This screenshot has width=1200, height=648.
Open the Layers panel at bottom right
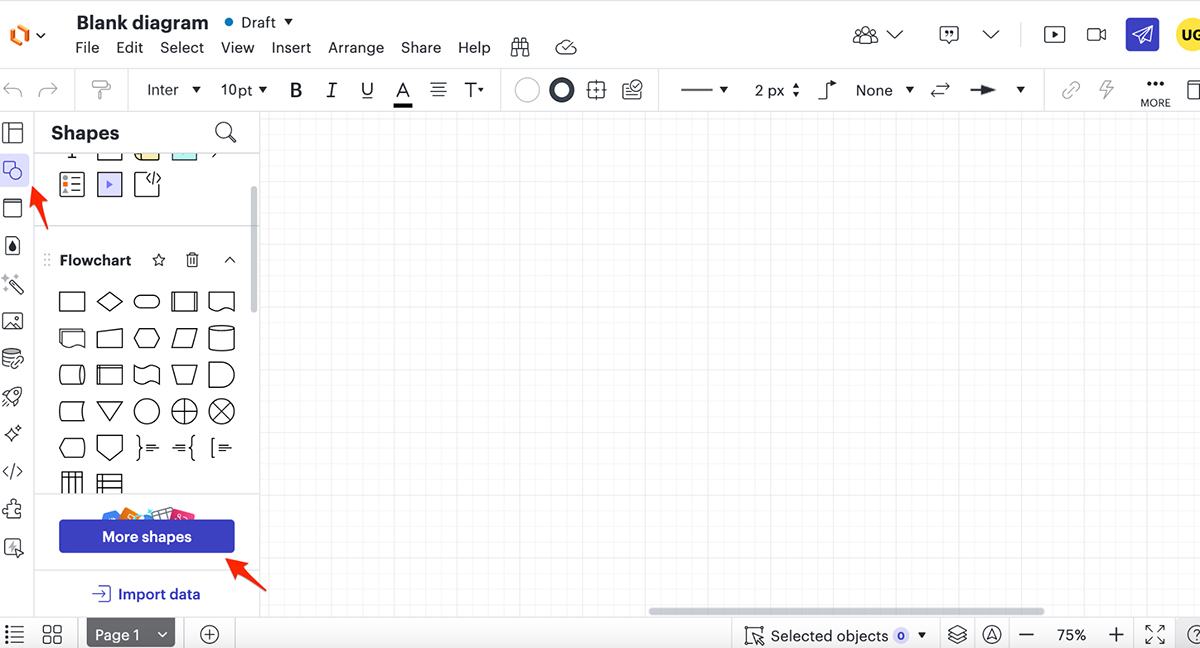(957, 634)
